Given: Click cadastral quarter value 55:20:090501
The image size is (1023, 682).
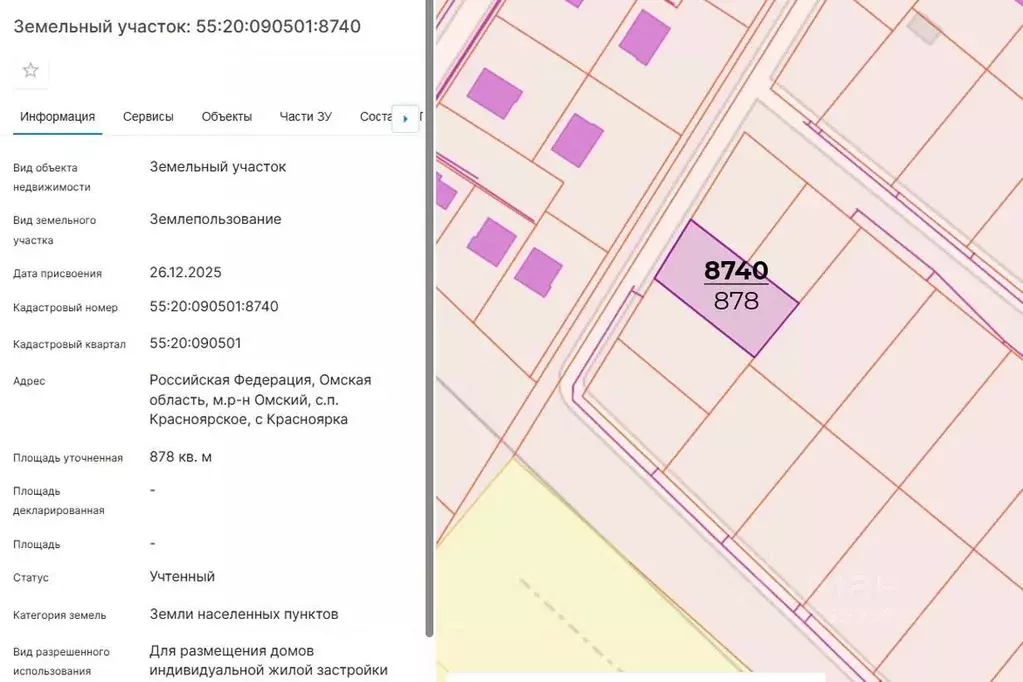Looking at the screenshot, I should click(195, 343).
